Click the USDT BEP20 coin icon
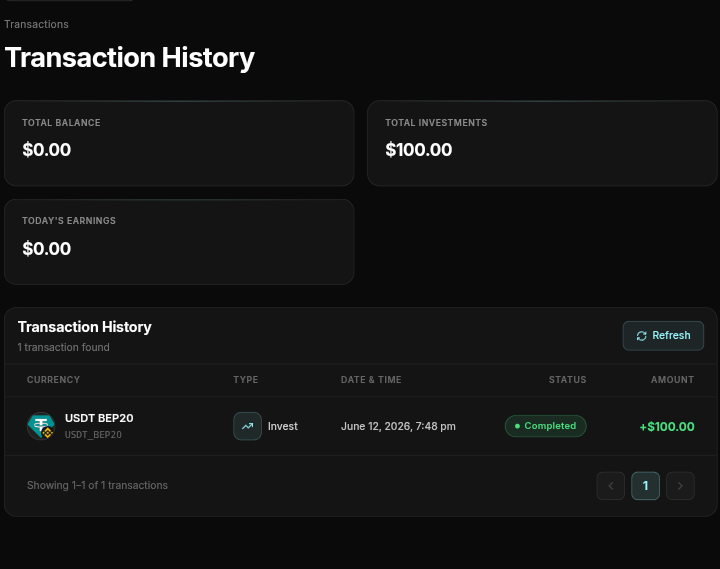Image resolution: width=720 pixels, height=569 pixels. (x=41, y=426)
